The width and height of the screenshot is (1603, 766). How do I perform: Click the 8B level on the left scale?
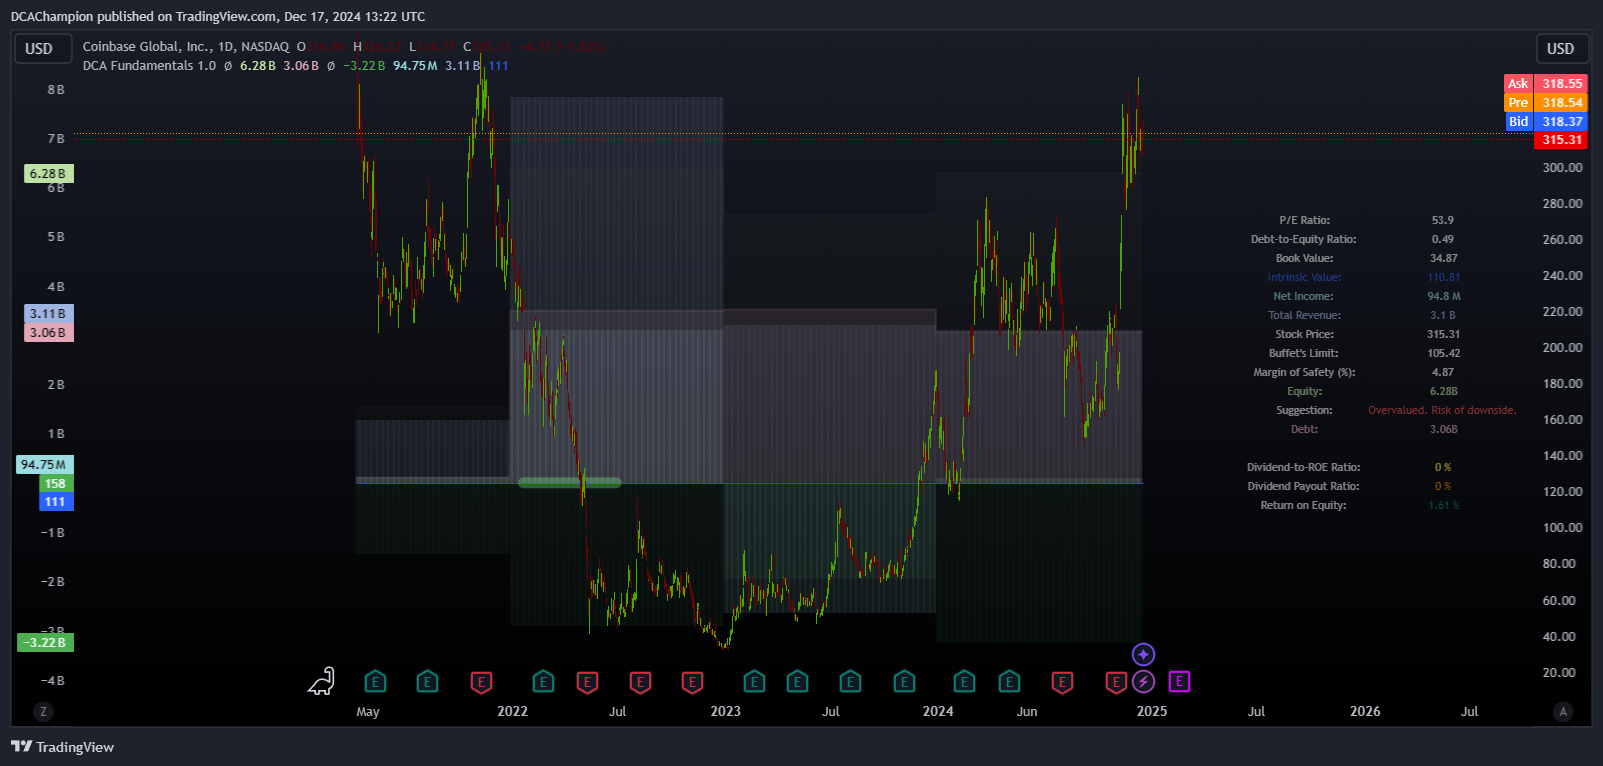[56, 89]
